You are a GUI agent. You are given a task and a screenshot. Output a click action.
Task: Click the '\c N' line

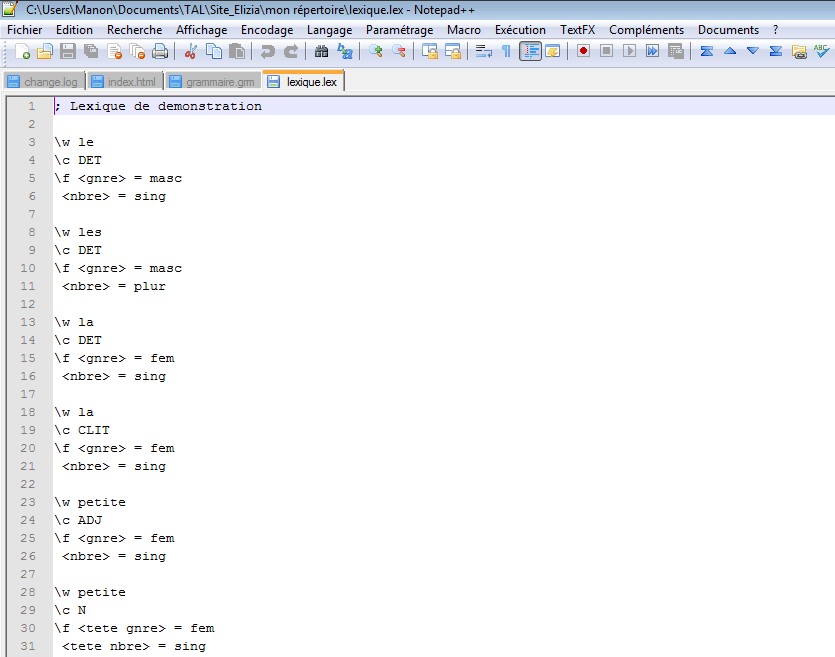click(70, 610)
